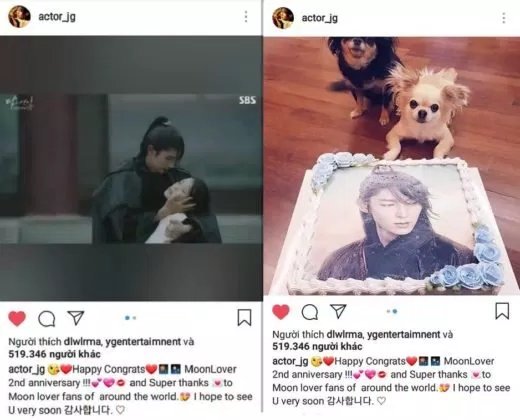The height and width of the screenshot is (420, 520).
Task: View 519.346 người khác likes on left post
Action: click(x=54, y=354)
